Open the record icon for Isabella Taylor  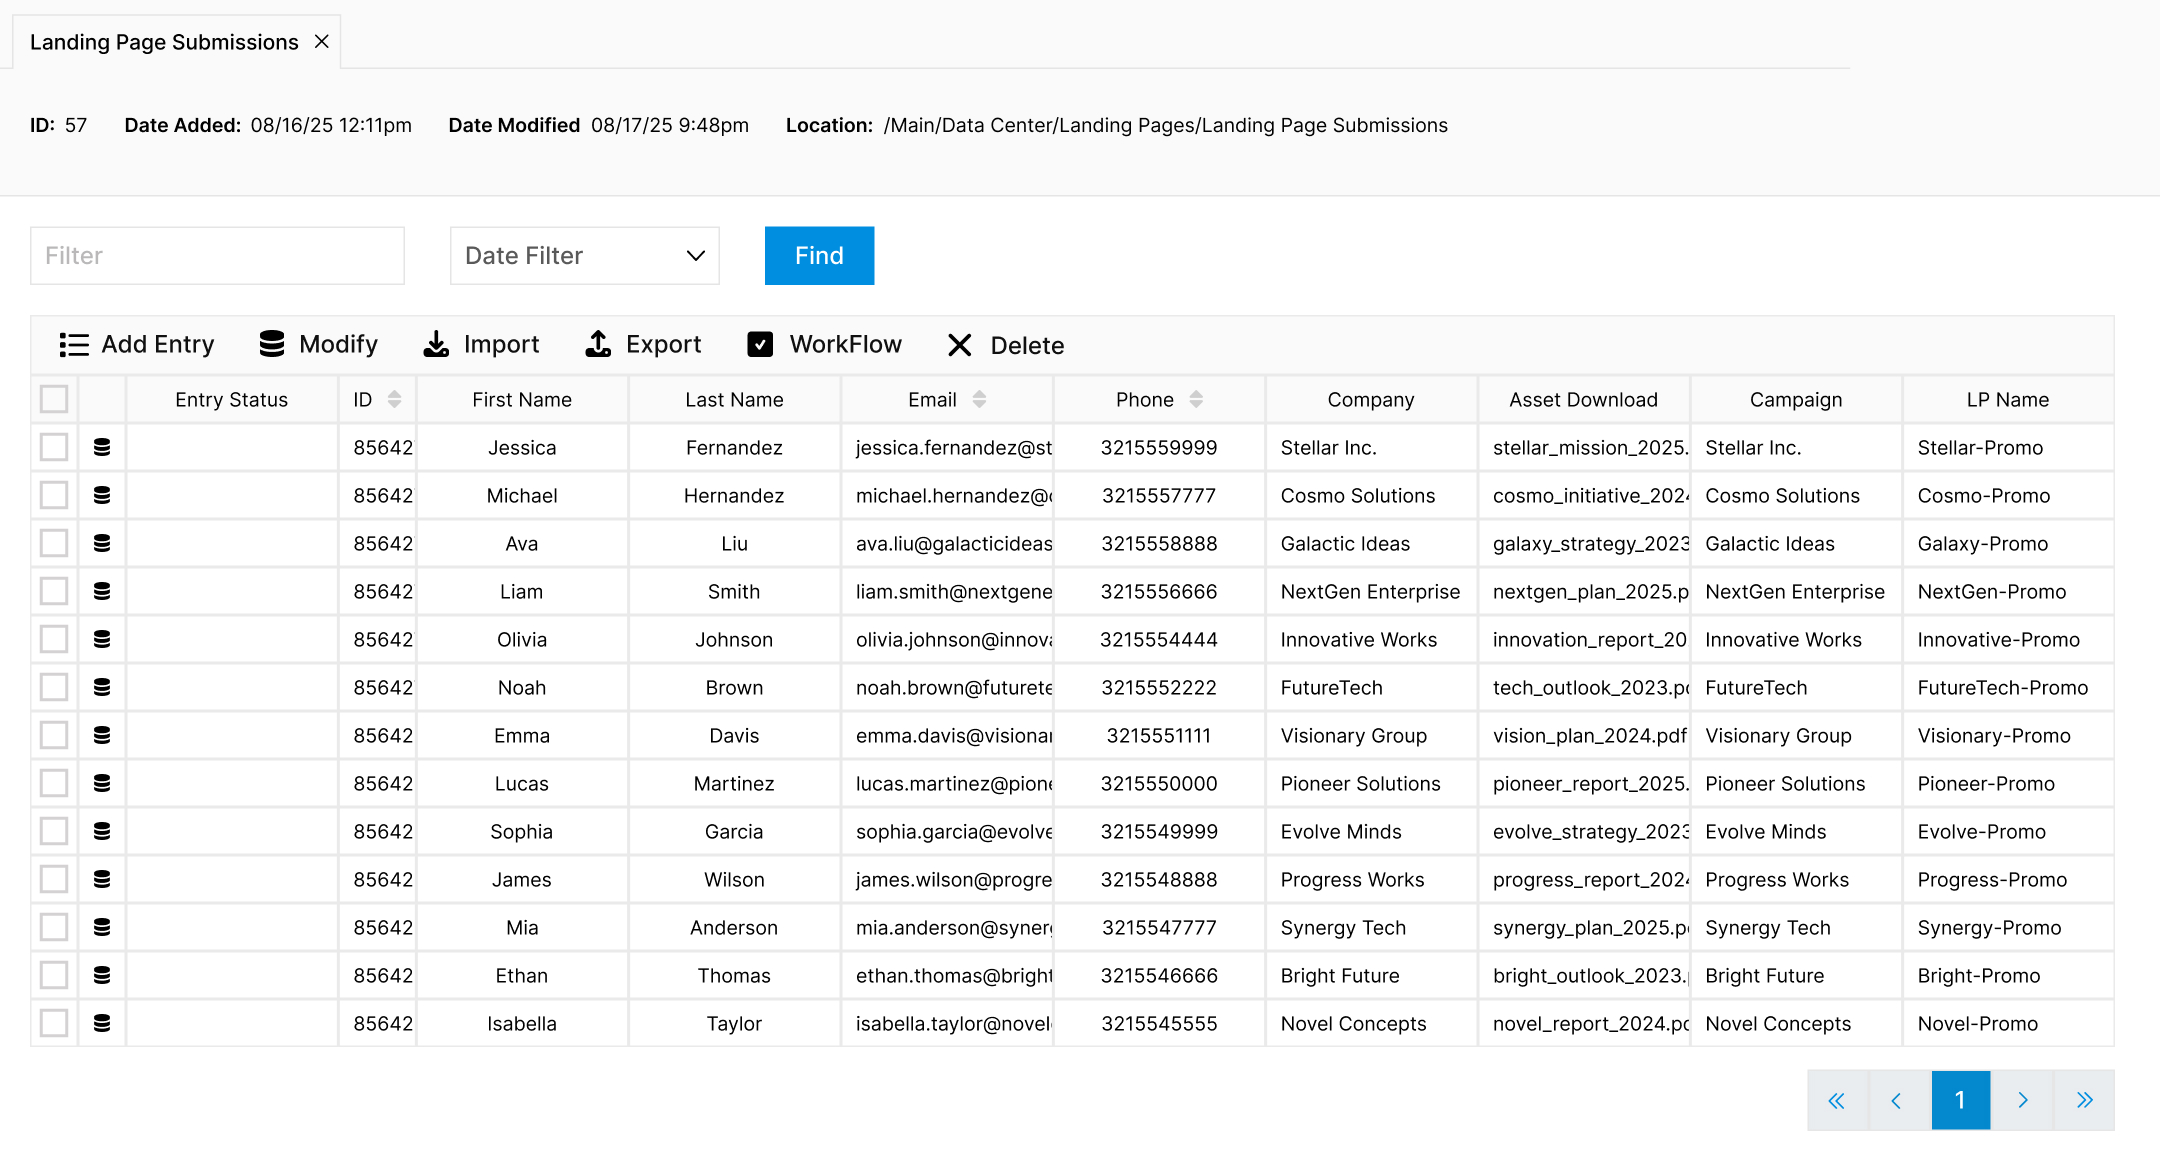(102, 1023)
